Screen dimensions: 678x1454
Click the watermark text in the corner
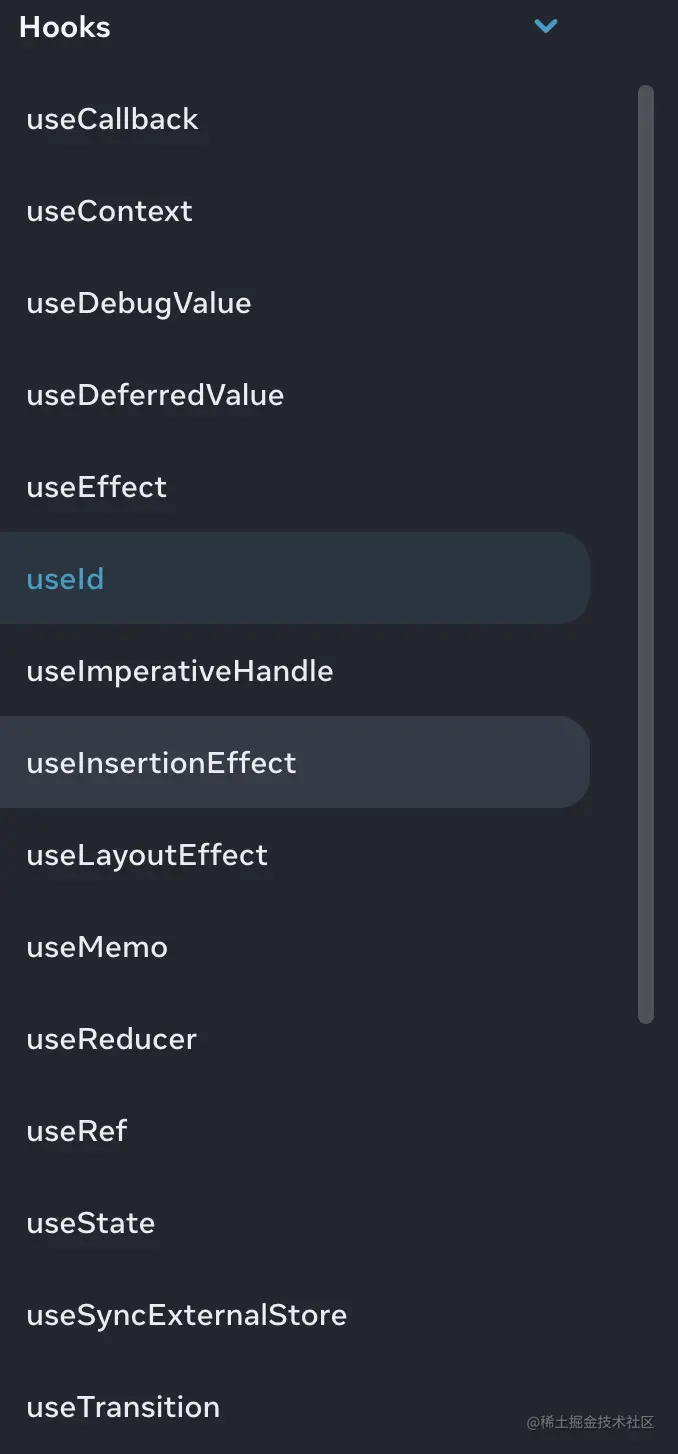click(x=590, y=1422)
